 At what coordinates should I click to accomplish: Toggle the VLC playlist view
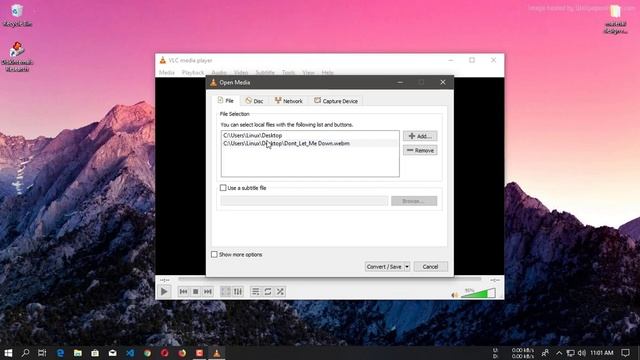click(256, 291)
